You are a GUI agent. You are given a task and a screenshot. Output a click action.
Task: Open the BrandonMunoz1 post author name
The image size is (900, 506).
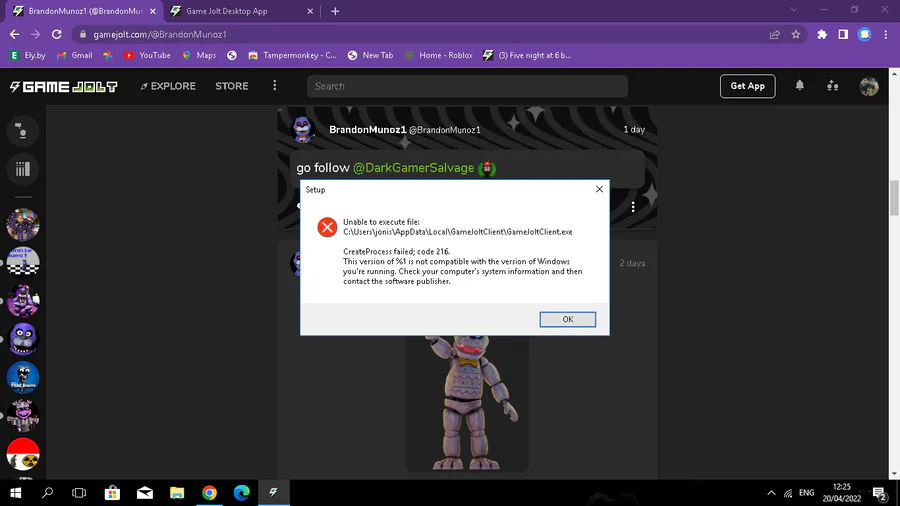click(367, 130)
